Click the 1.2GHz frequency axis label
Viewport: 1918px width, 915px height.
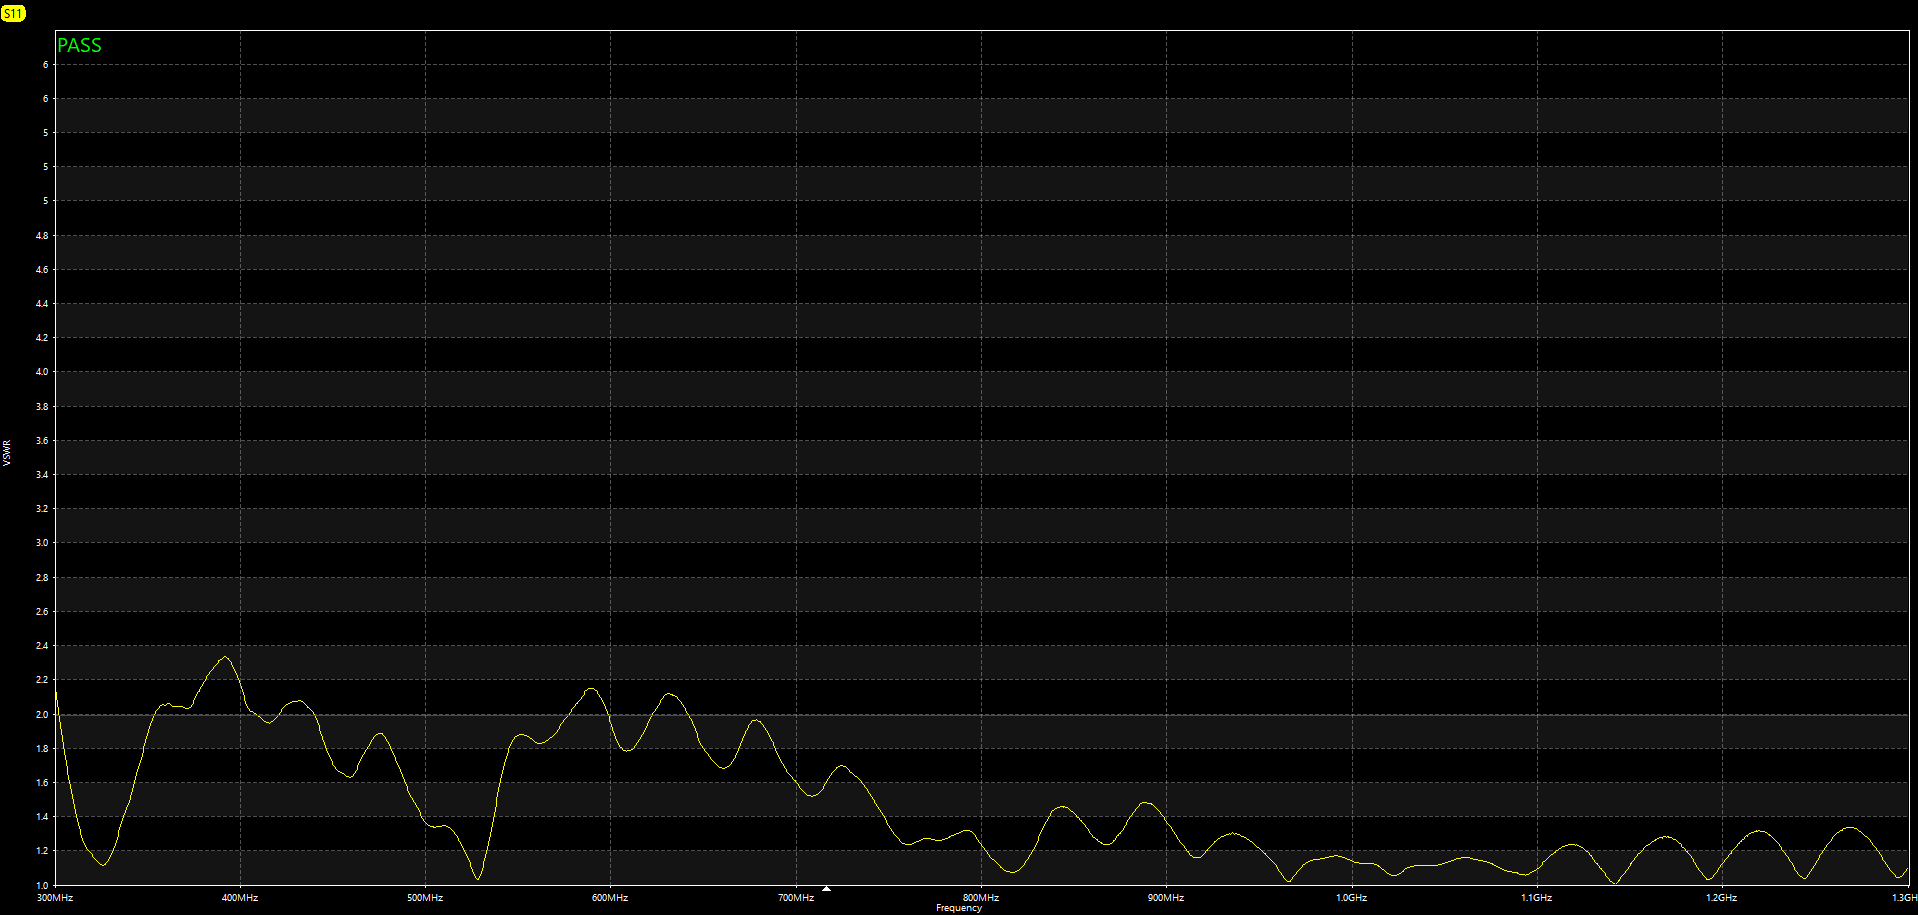pos(1722,898)
